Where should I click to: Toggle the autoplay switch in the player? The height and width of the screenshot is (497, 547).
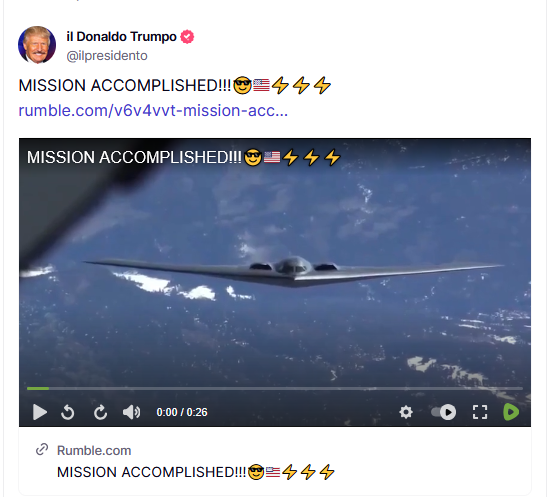443,412
